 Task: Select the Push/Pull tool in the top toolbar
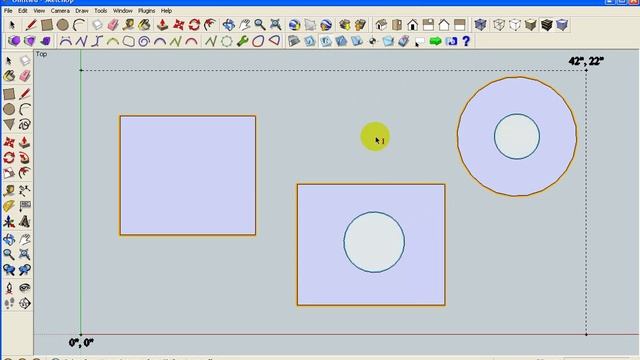pos(162,25)
